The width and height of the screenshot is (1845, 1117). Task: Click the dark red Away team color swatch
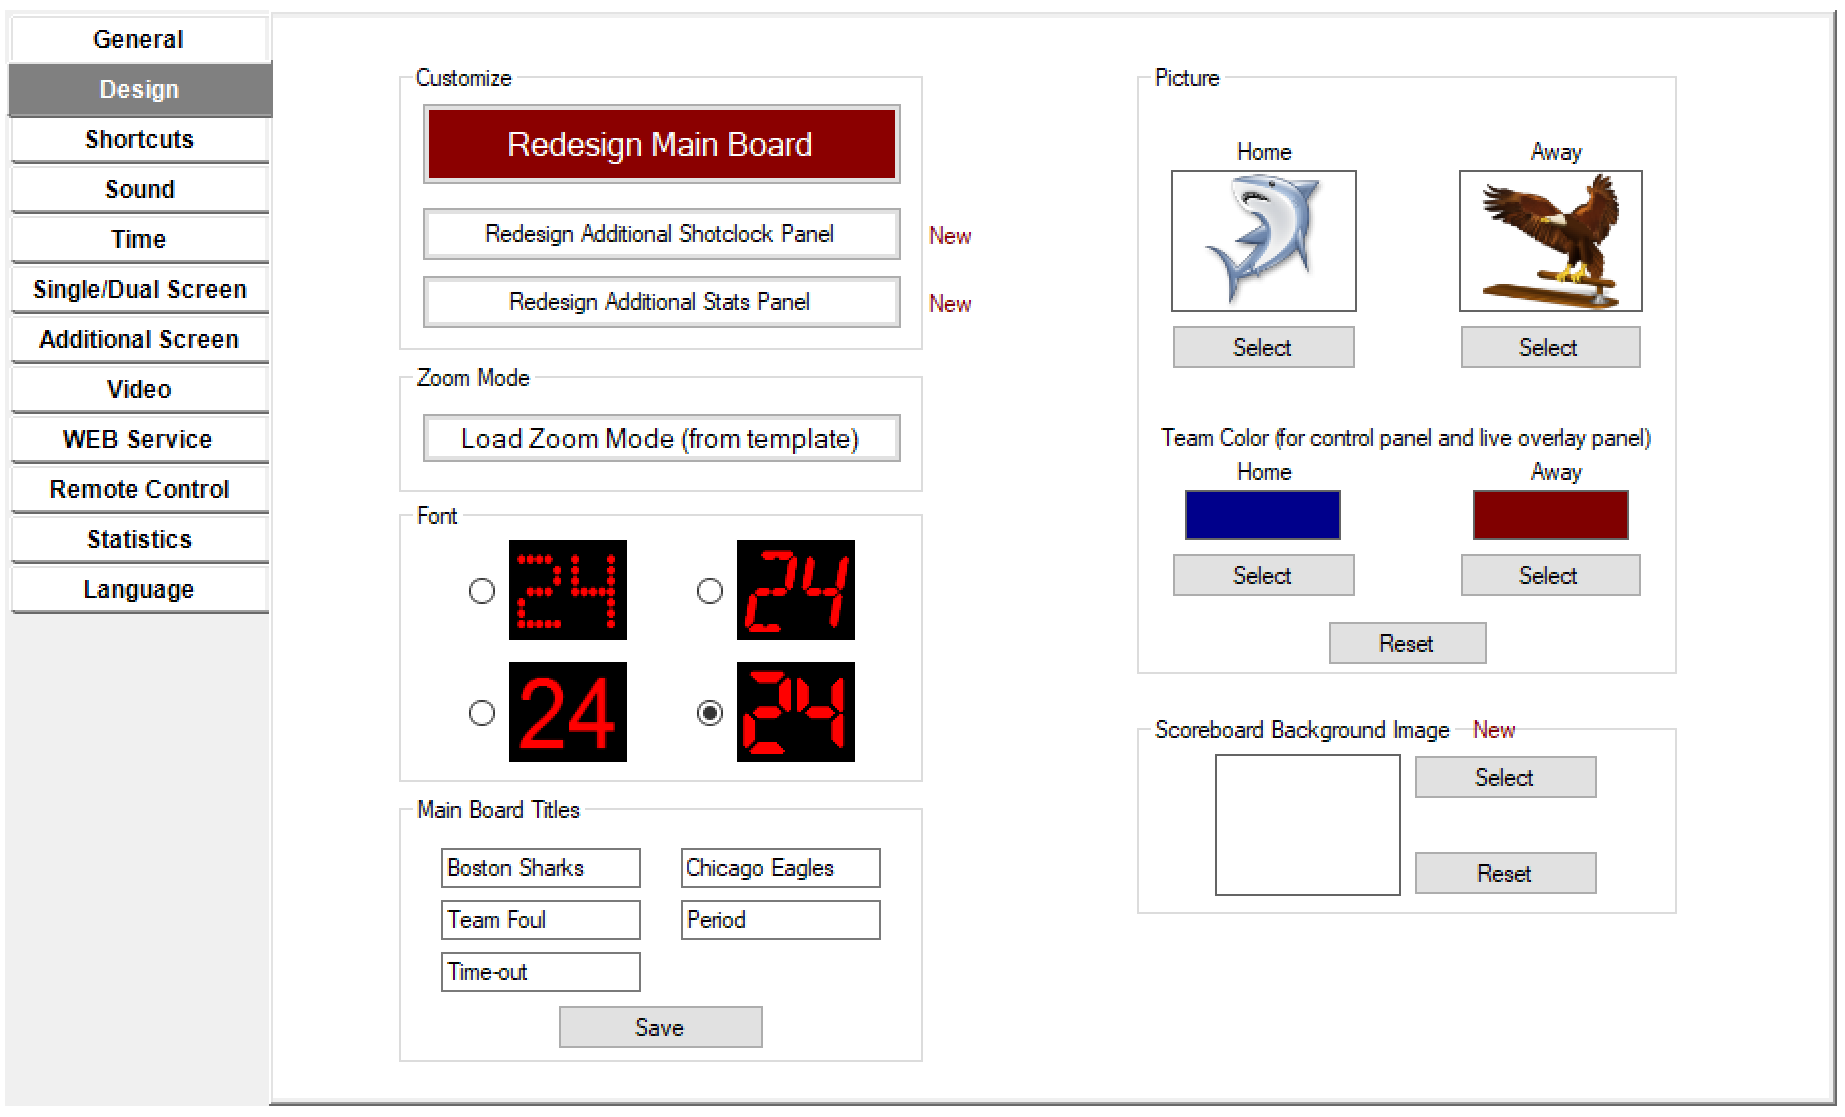pos(1550,515)
